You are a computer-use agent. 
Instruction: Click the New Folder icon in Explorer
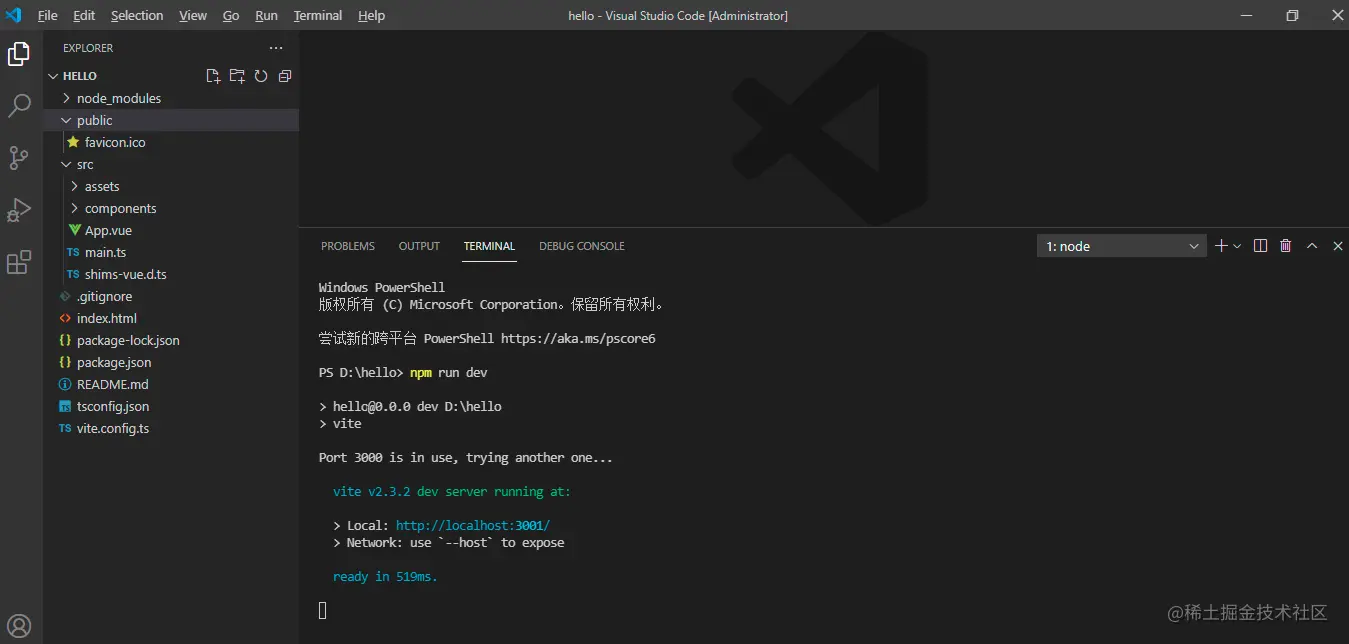(x=237, y=76)
